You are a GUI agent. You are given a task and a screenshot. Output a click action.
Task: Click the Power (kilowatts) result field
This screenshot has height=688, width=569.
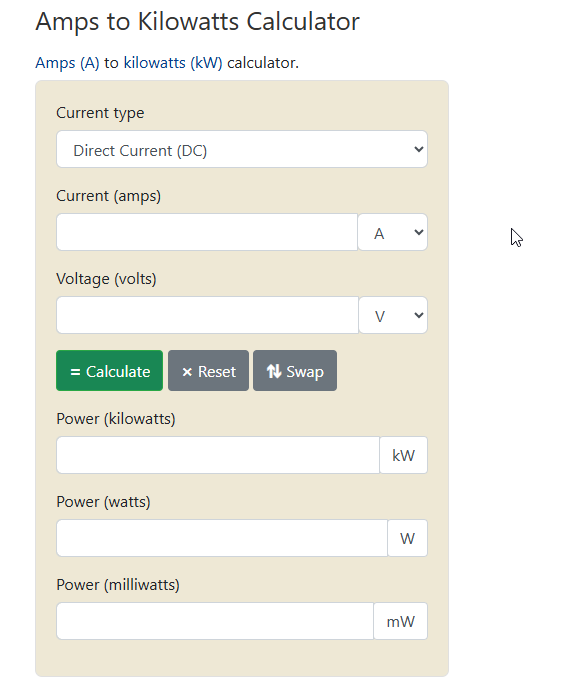coord(218,455)
